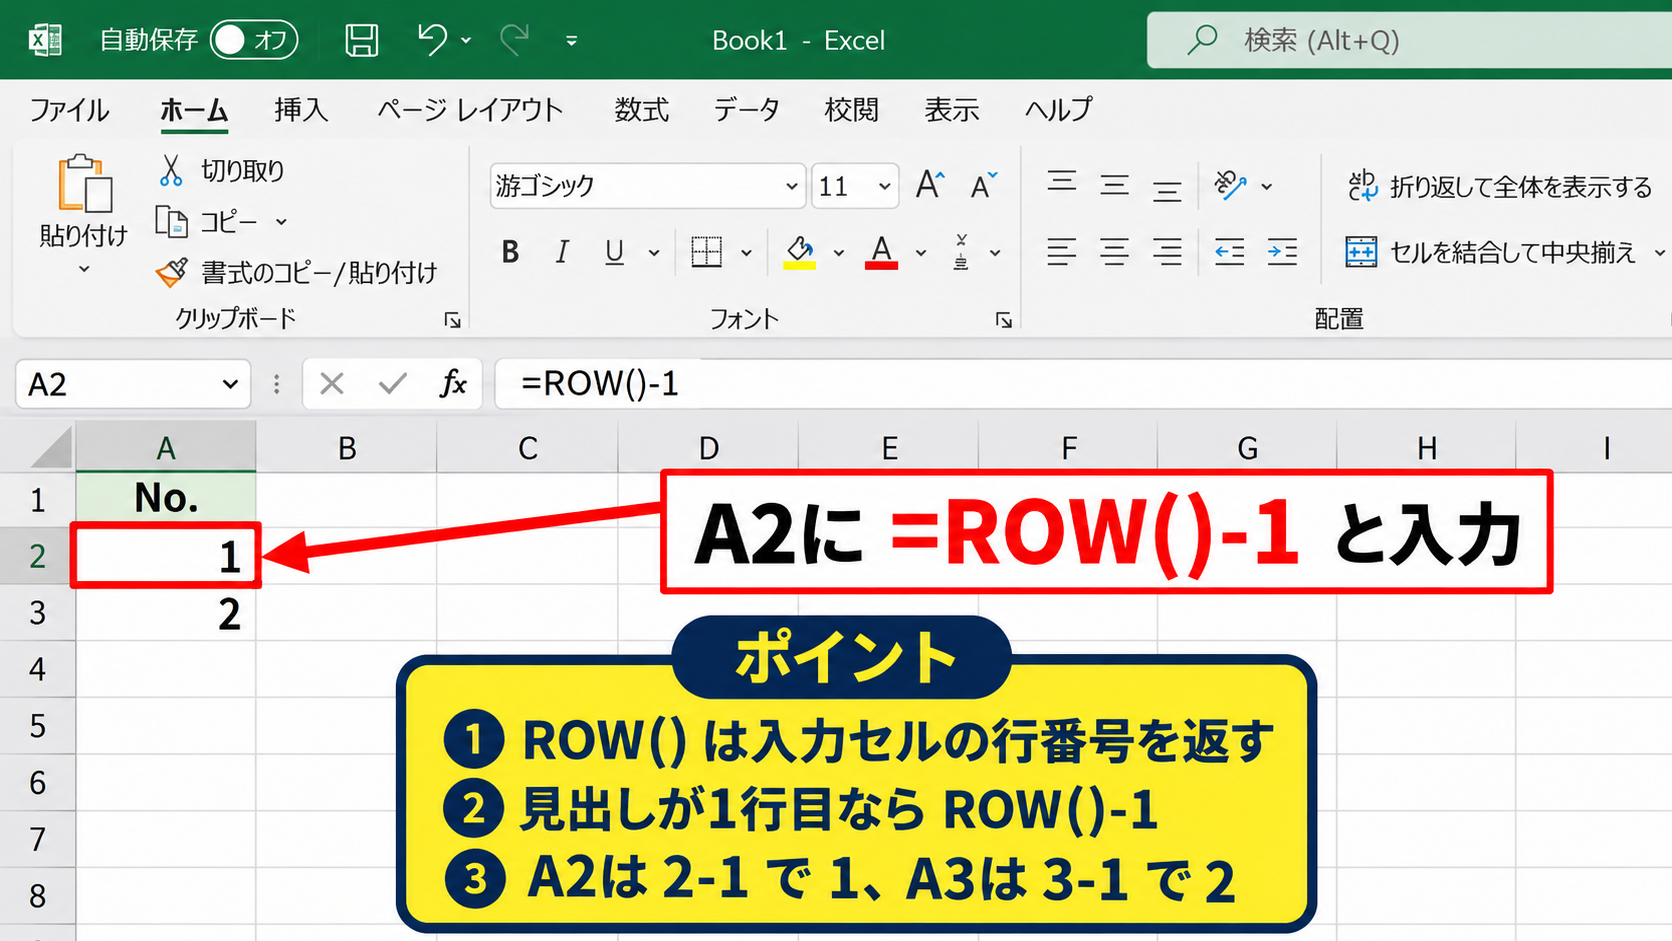Toggle bold formatting
The height and width of the screenshot is (941, 1672).
(x=510, y=252)
